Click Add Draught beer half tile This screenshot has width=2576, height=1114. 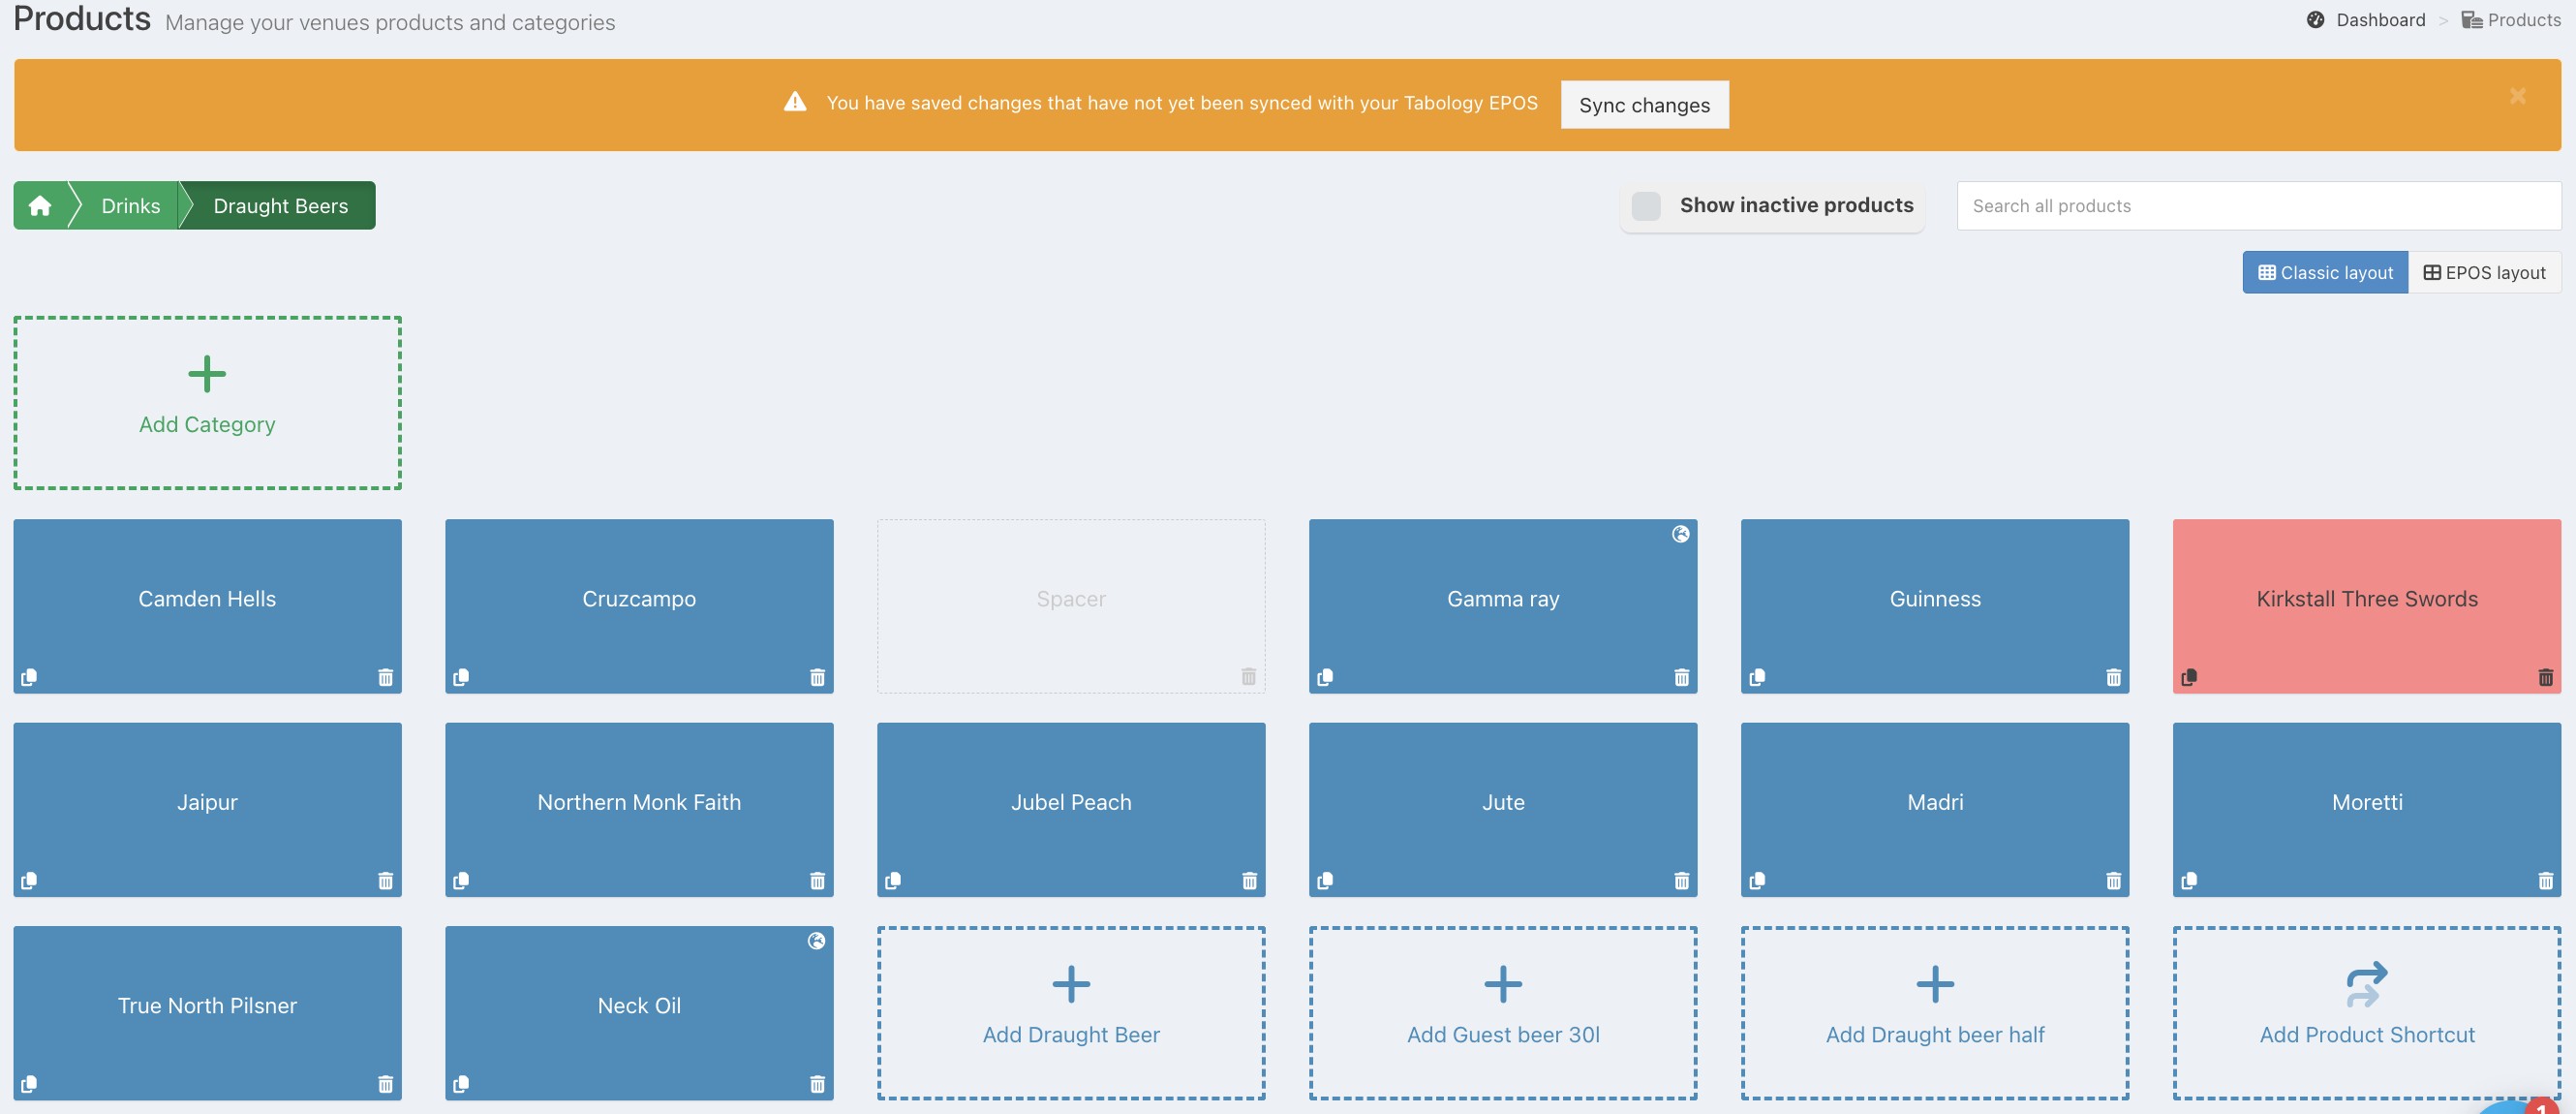[x=1936, y=1013]
